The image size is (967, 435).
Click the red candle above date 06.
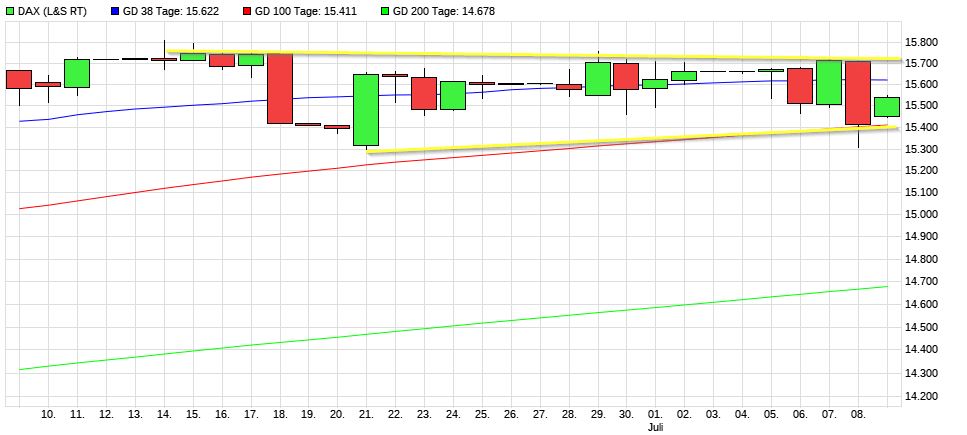[800, 86]
